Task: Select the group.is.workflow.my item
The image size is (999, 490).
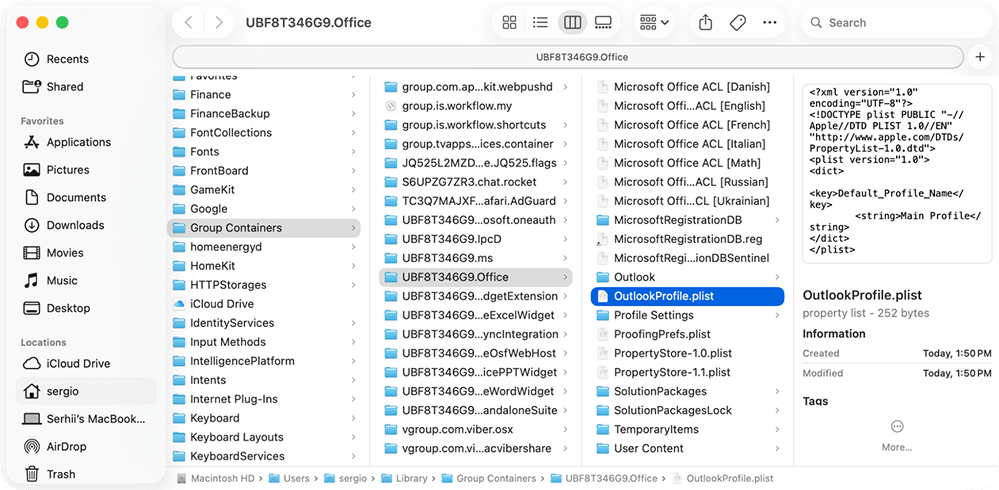Action: (x=476, y=106)
